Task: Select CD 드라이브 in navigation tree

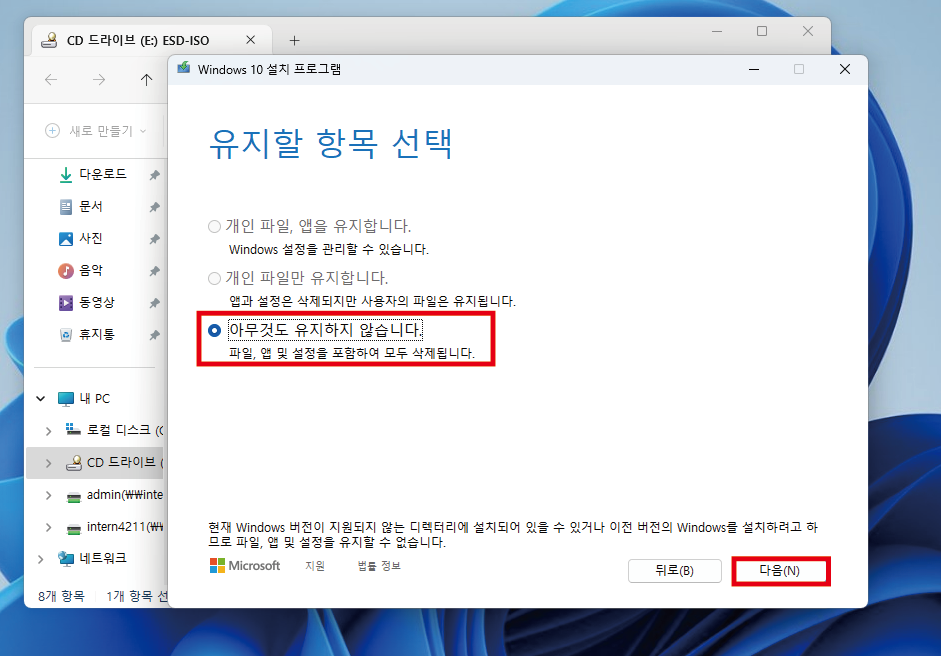Action: [115, 462]
